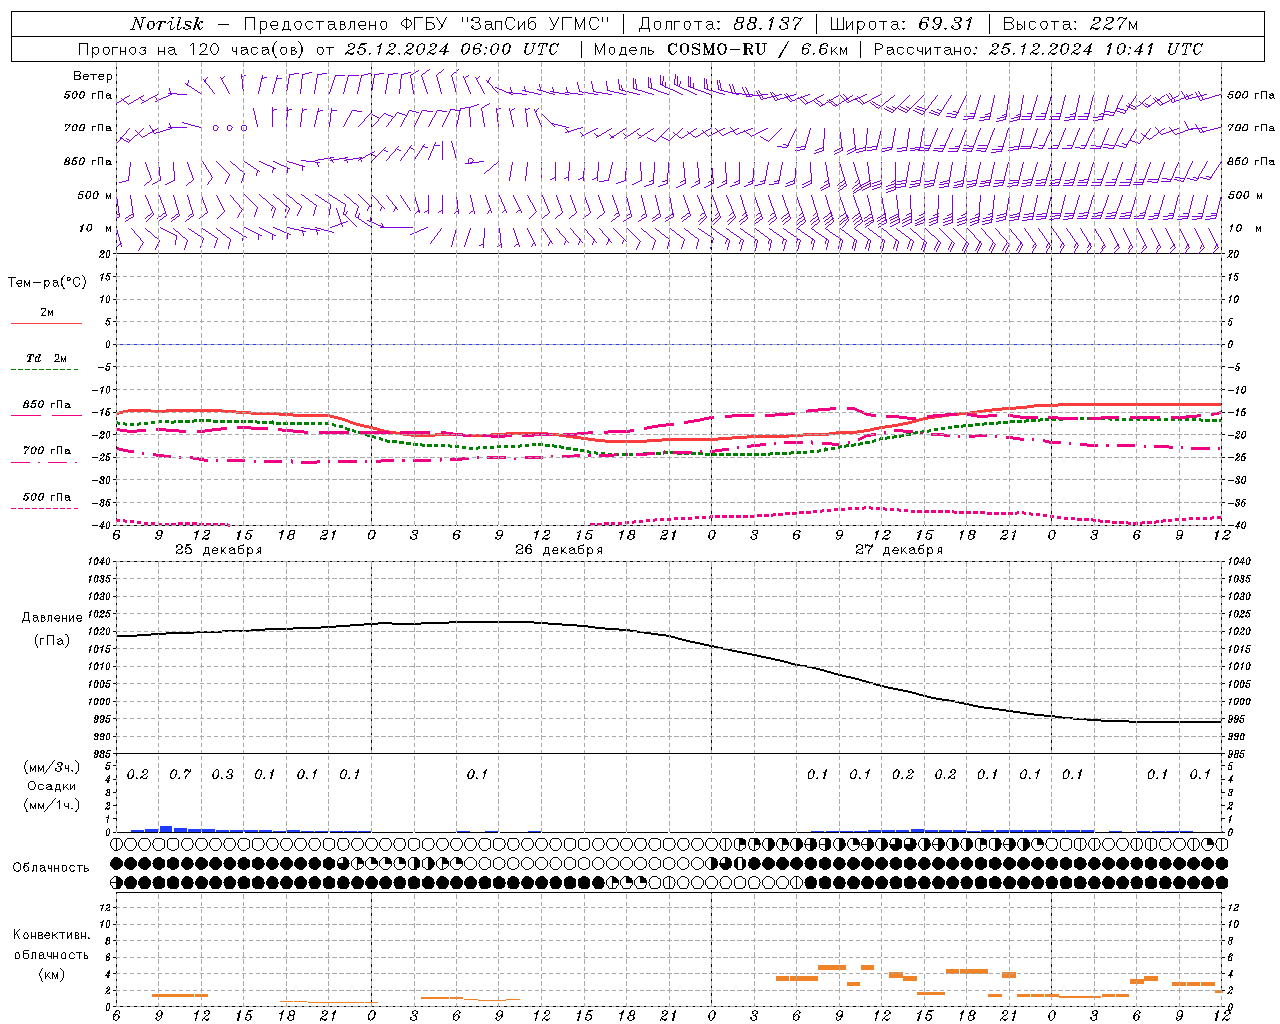Click the "0.3" precipitation value
Viewport: 1280px width, 1024px height.
(222, 774)
